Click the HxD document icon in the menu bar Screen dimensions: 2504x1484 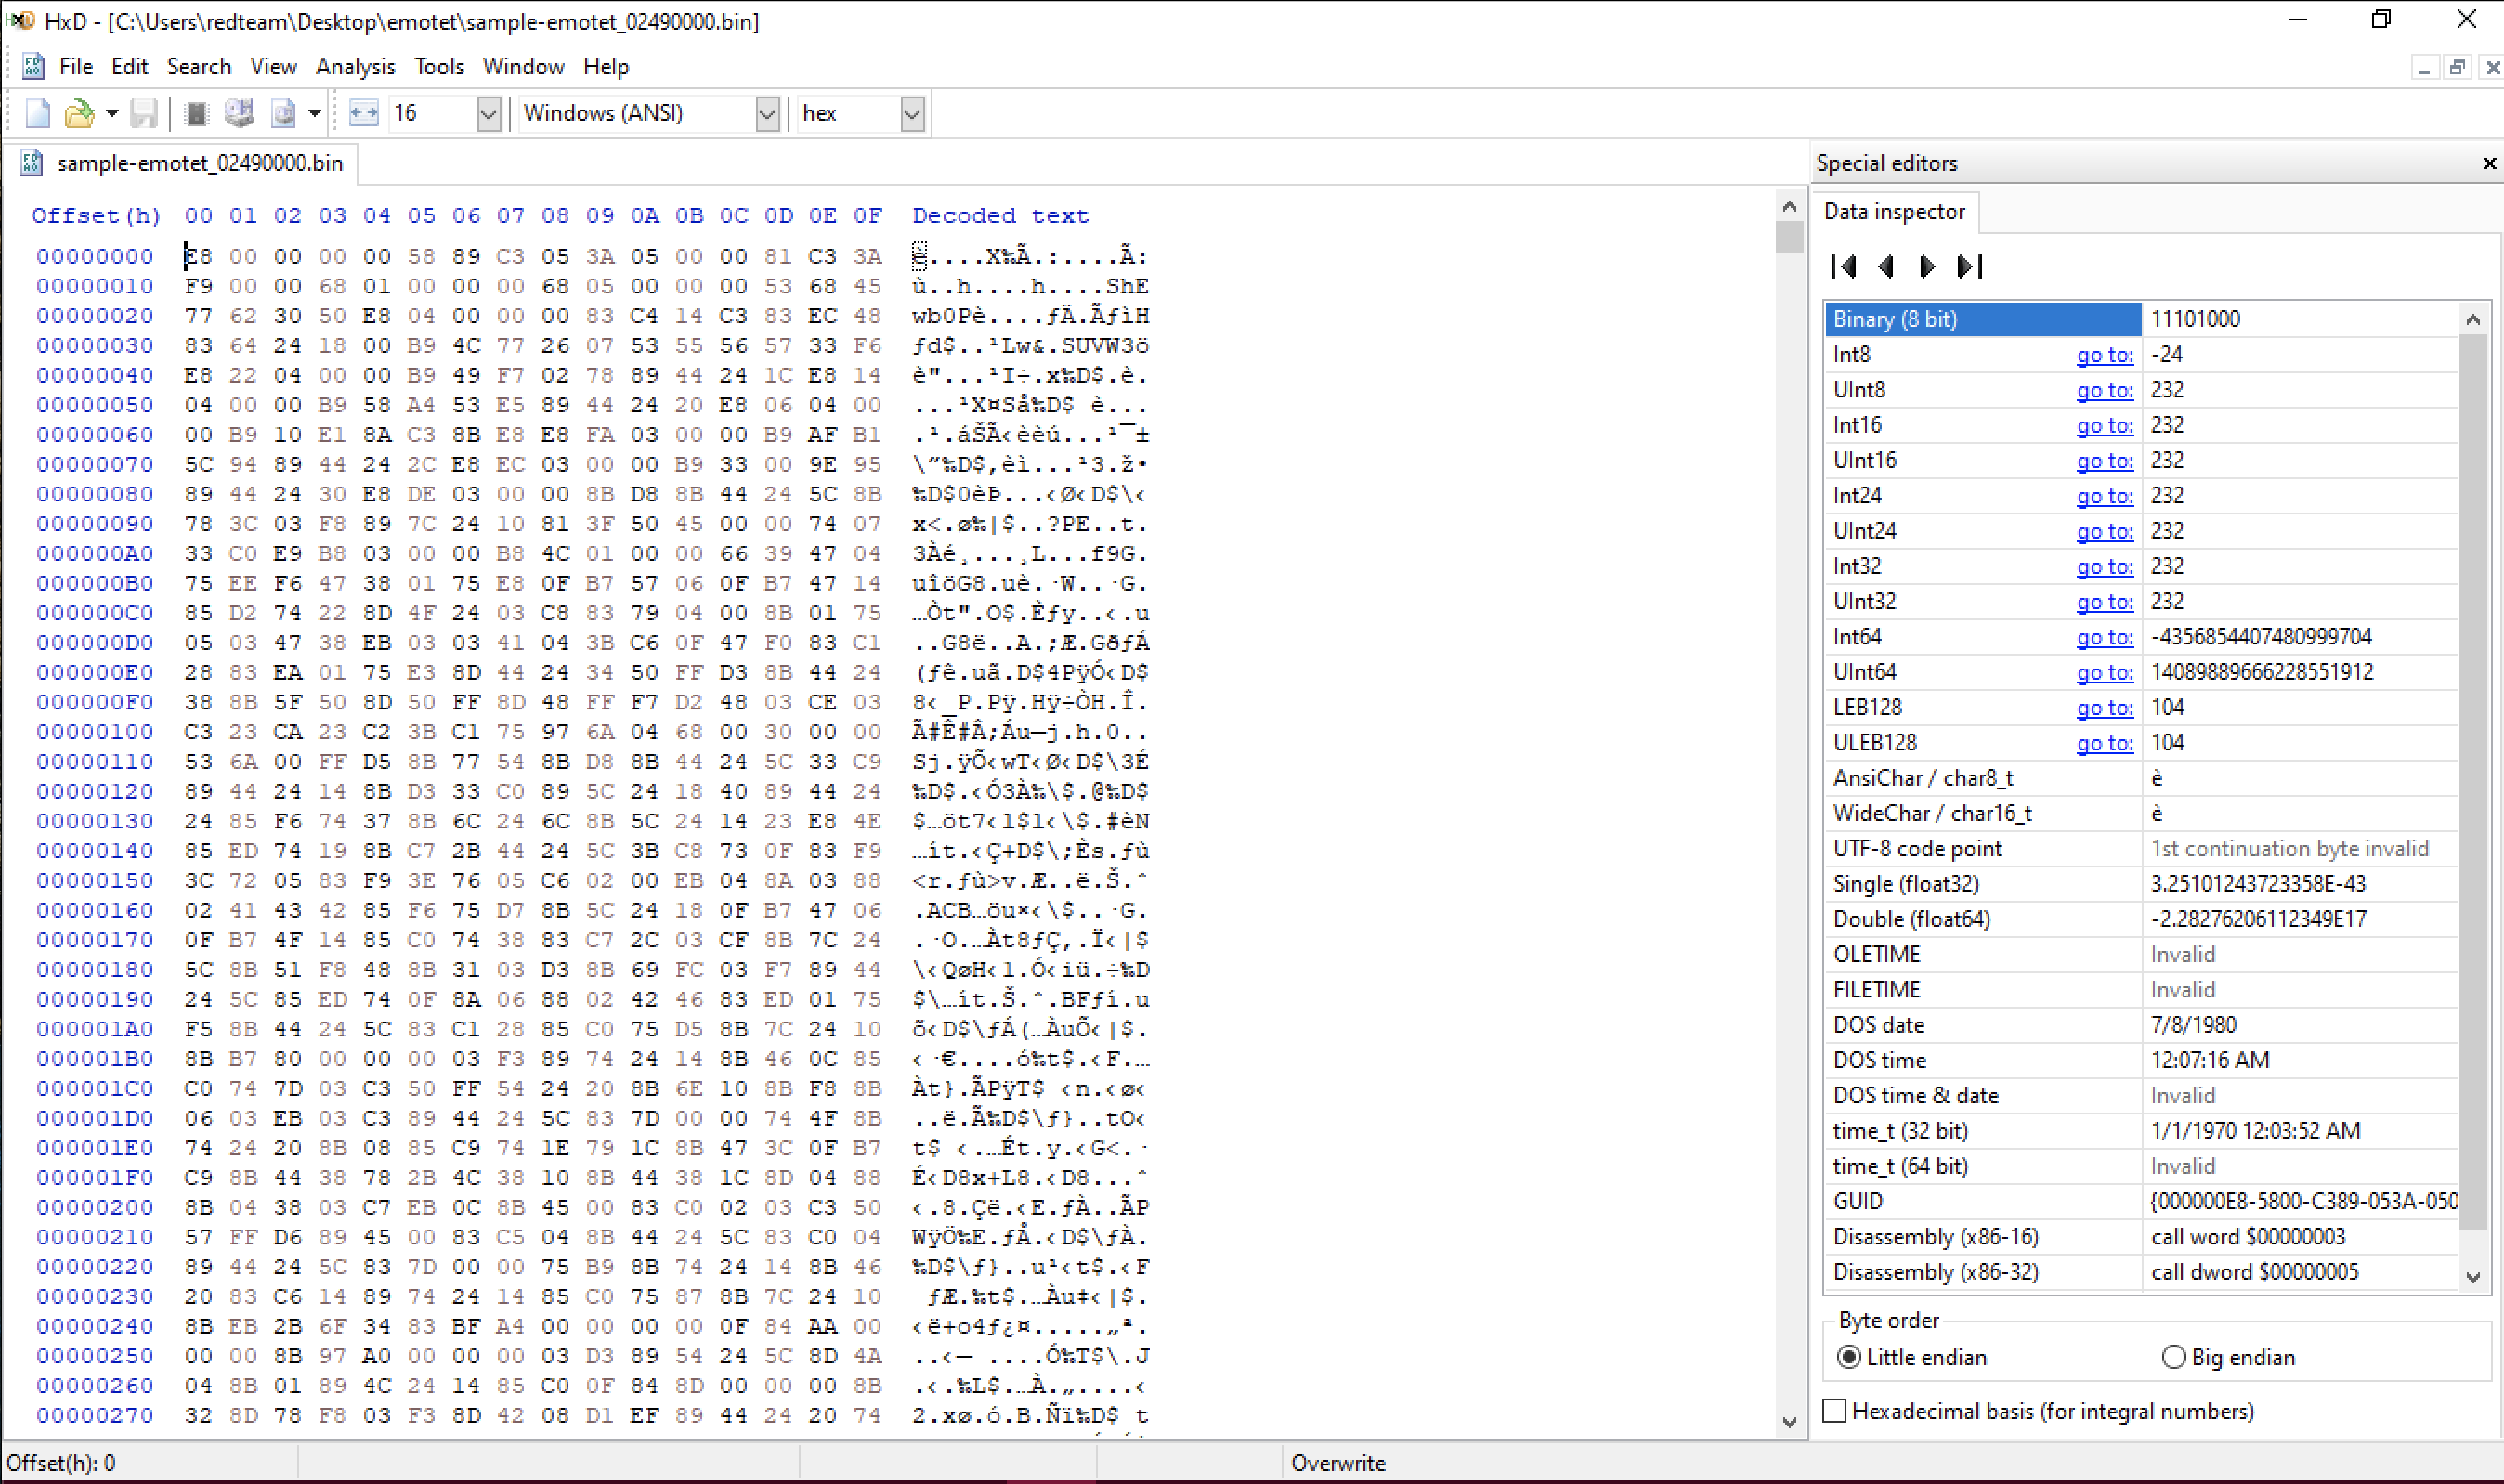pyautogui.click(x=33, y=67)
